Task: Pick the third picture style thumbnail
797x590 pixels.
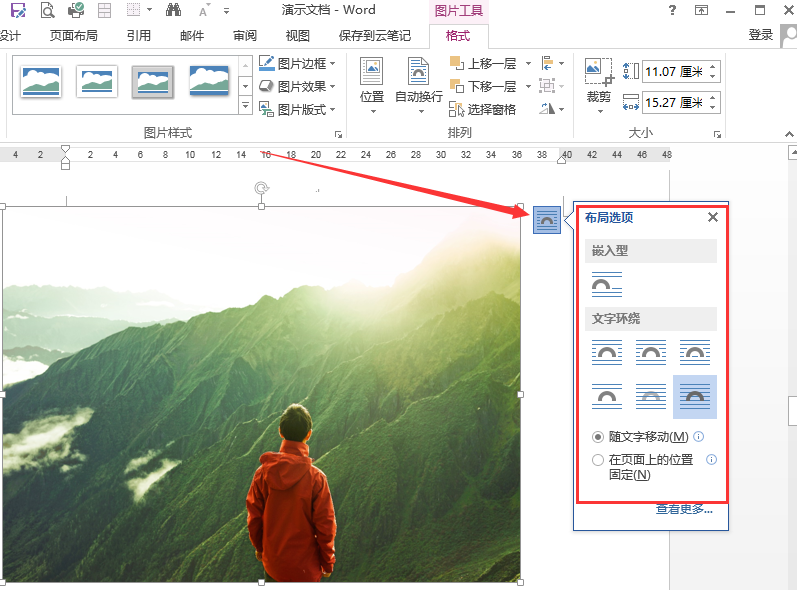Action: coord(152,82)
